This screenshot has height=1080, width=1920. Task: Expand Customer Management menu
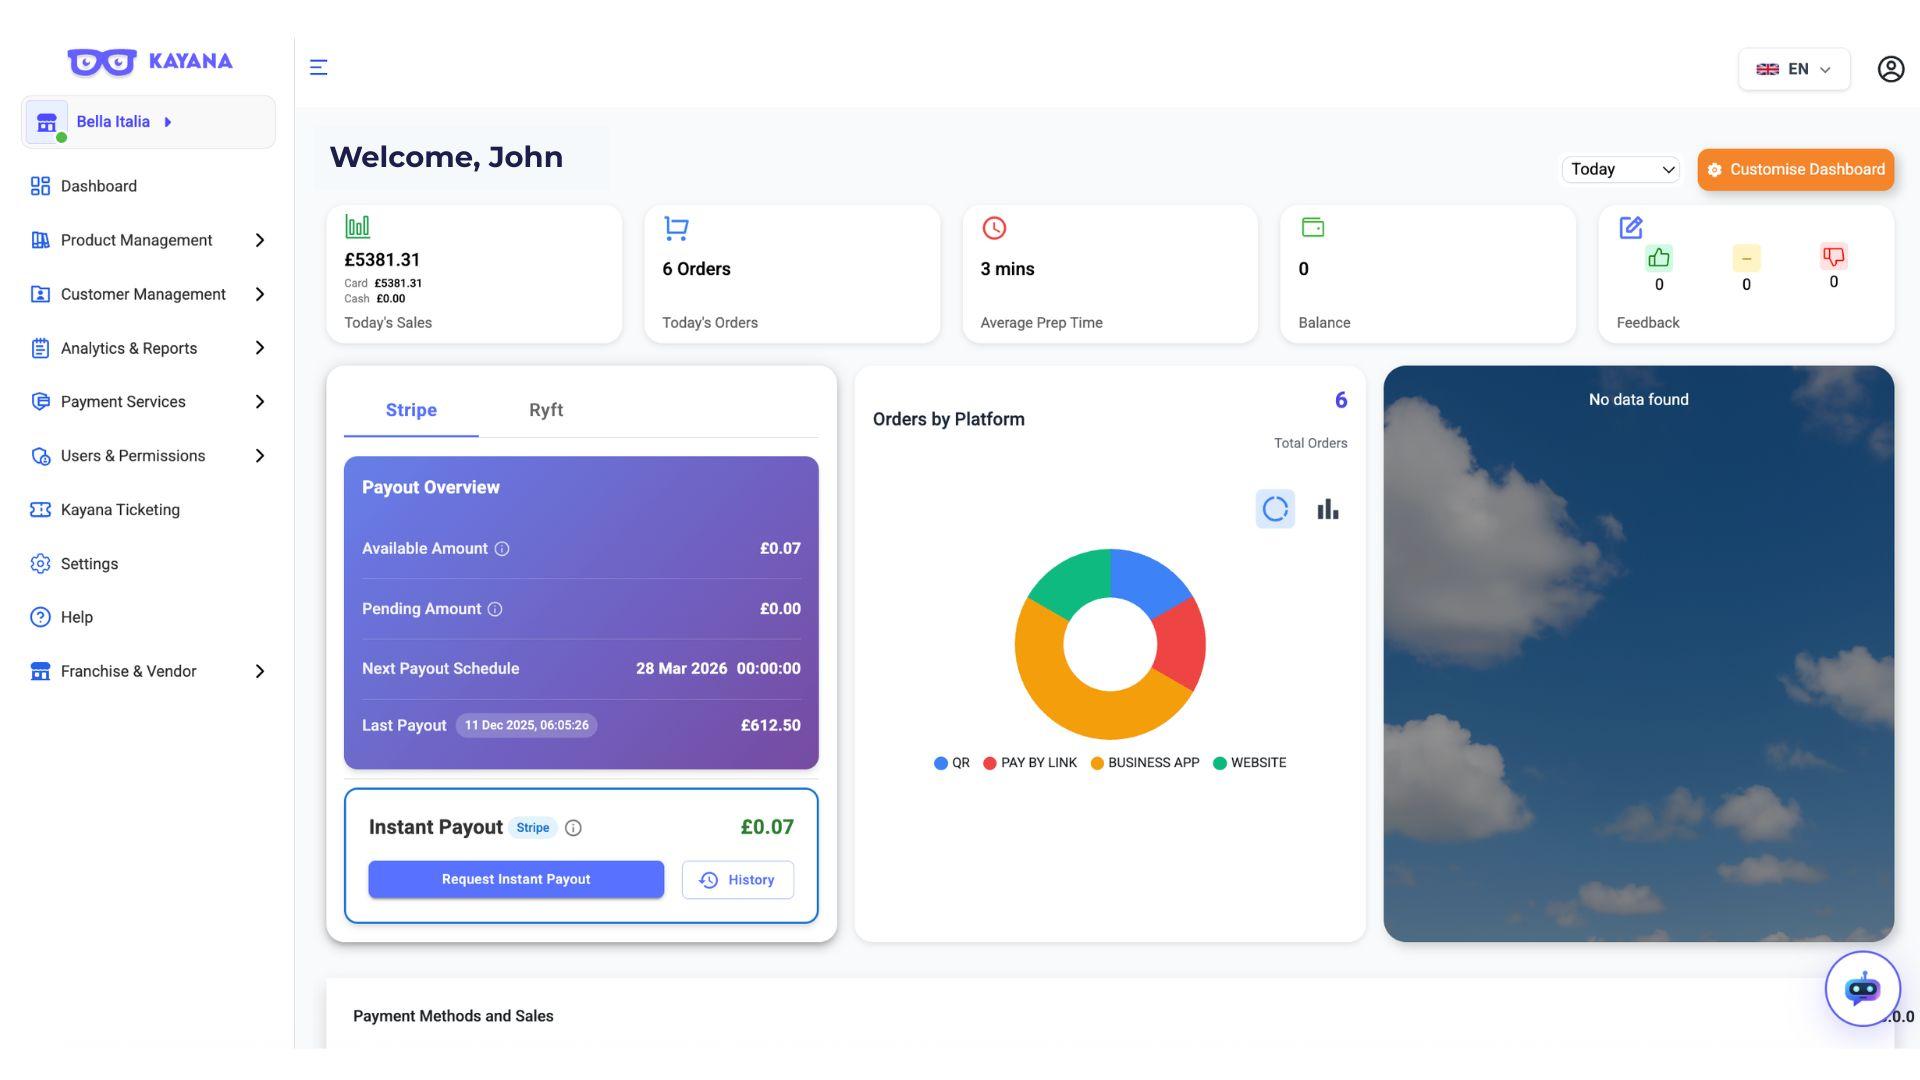pyautogui.click(x=149, y=294)
